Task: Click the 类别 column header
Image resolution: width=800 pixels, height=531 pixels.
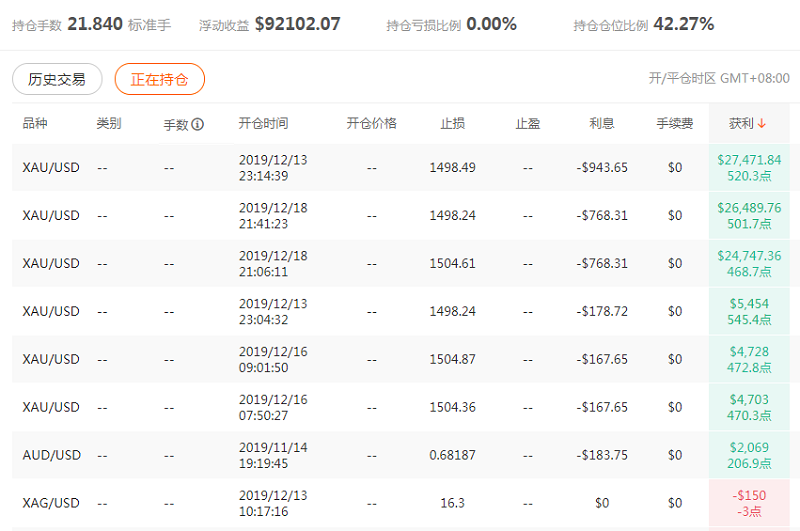Action: 109,123
